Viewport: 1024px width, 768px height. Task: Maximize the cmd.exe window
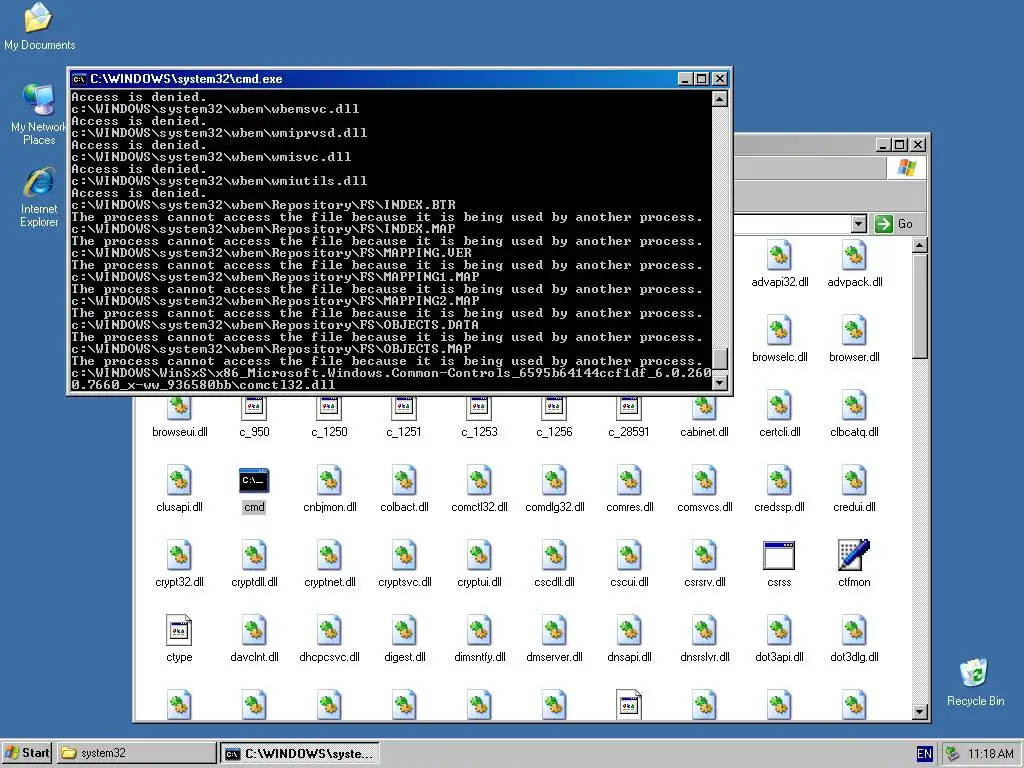point(702,79)
